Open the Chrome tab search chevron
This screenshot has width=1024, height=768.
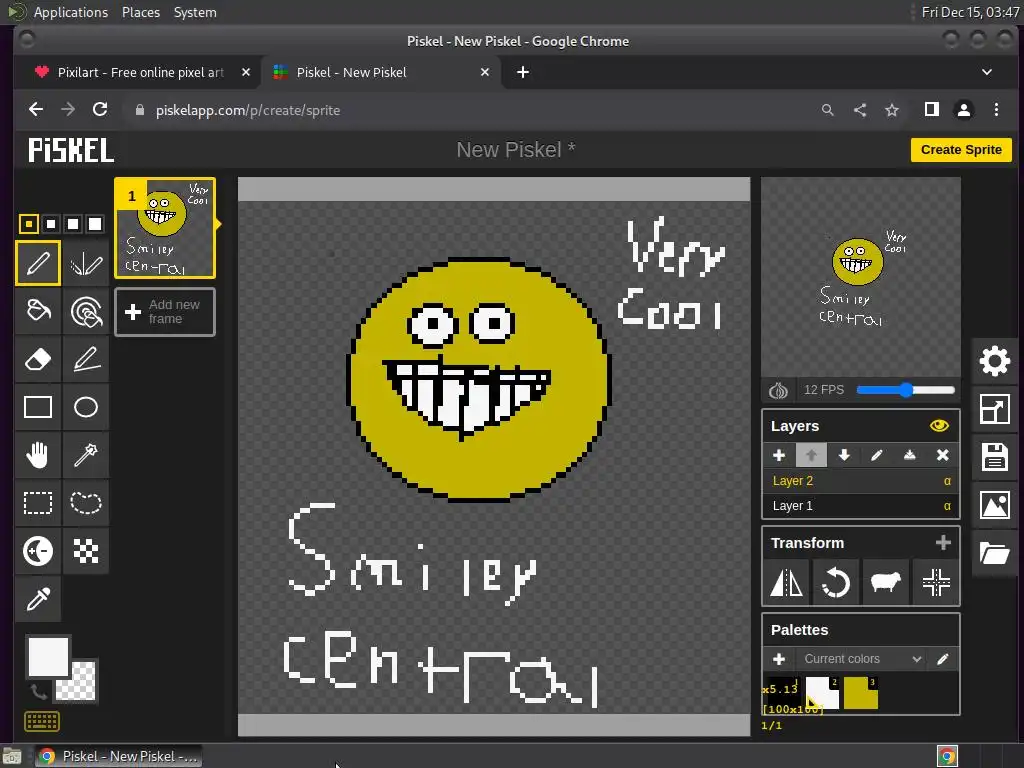pyautogui.click(x=987, y=72)
